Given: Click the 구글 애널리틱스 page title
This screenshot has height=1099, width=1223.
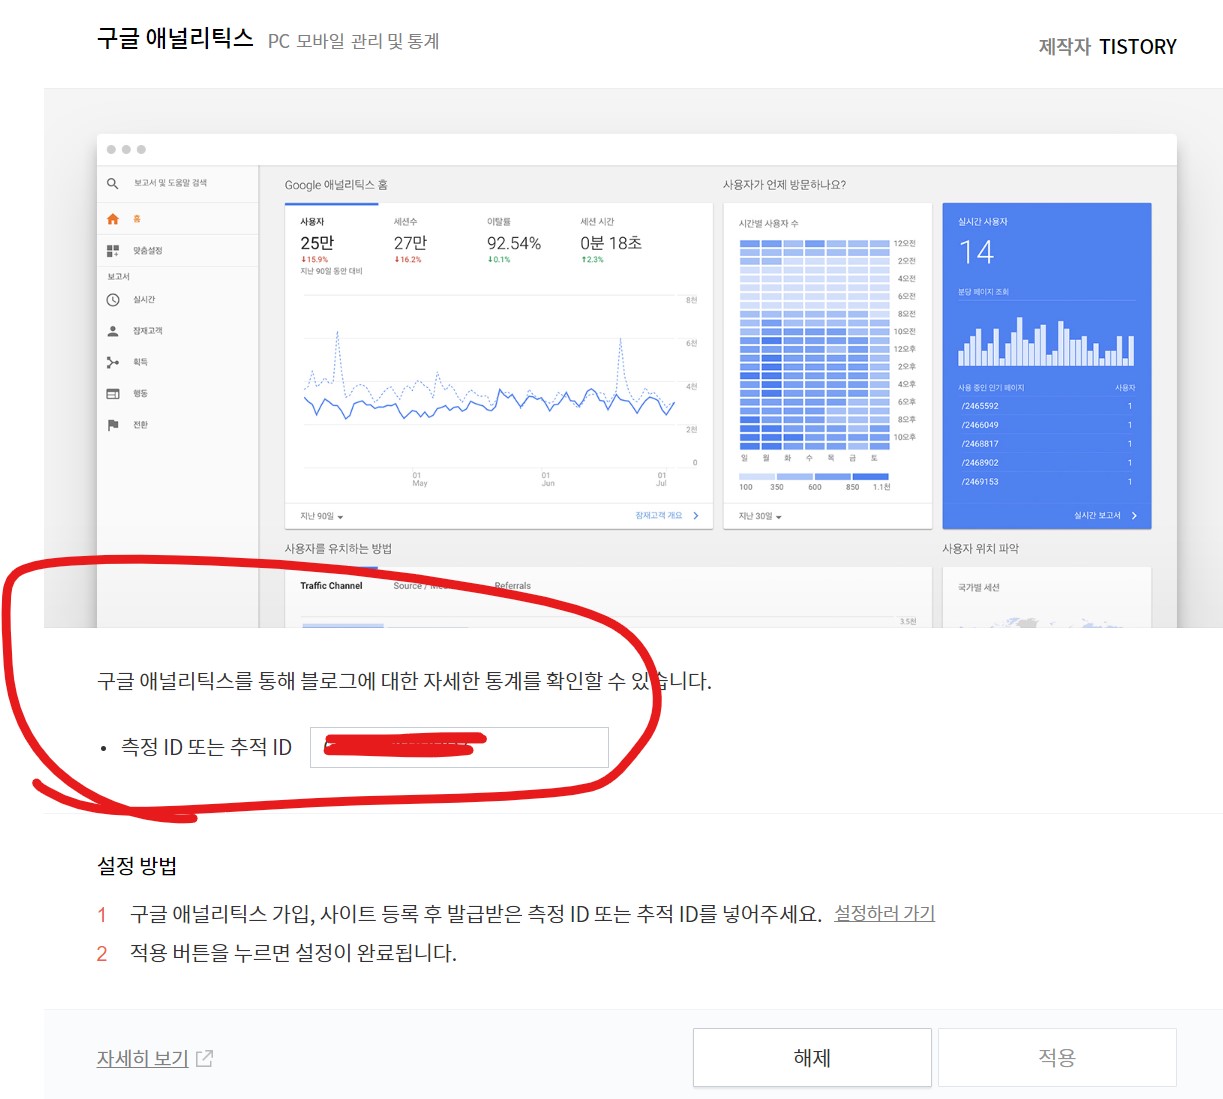Looking at the screenshot, I should click(x=175, y=38).
